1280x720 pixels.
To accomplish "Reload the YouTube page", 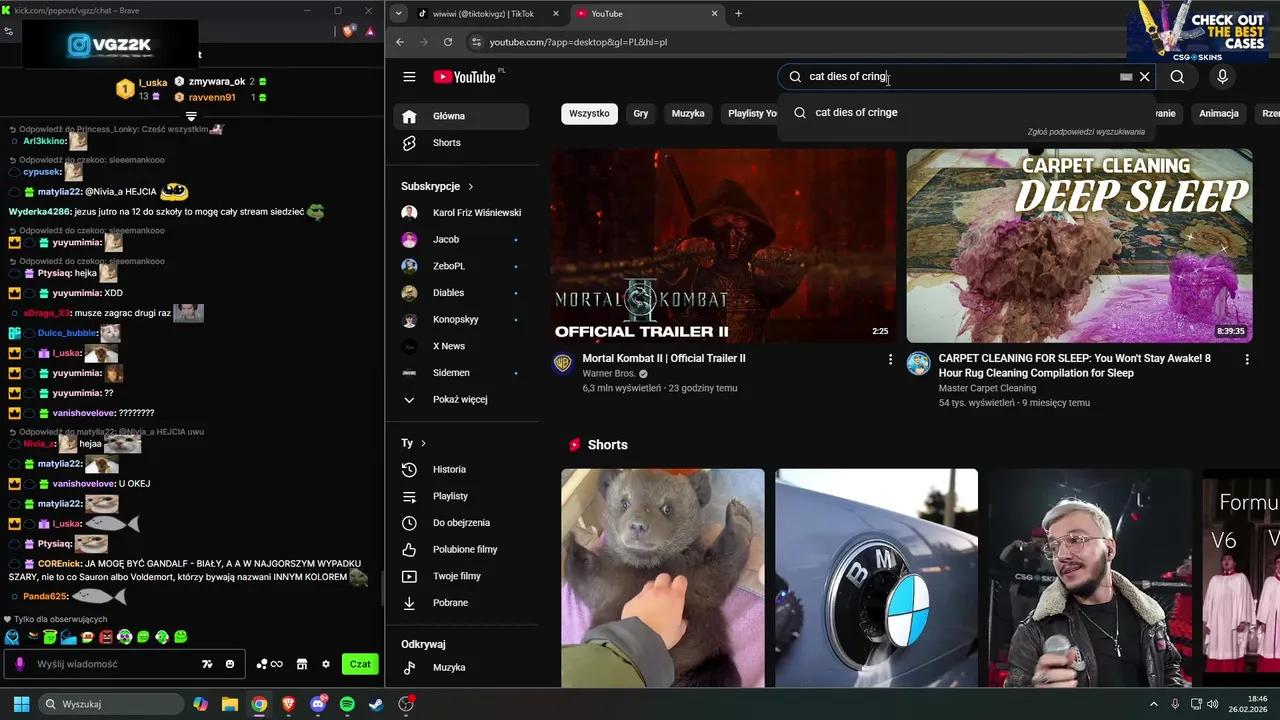I will click(448, 42).
